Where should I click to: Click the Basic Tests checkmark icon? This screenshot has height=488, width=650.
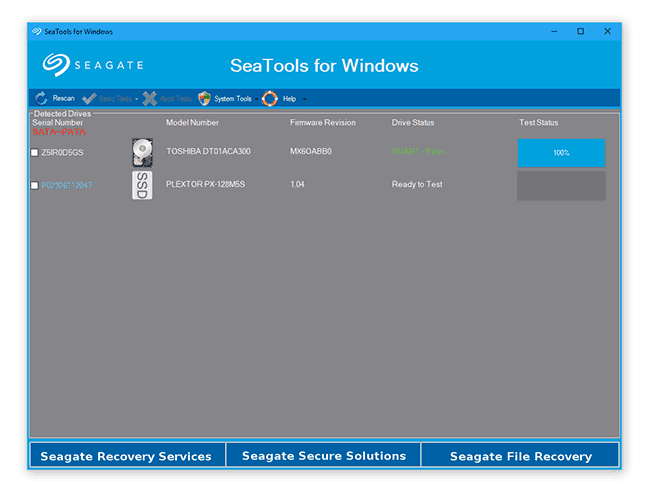pyautogui.click(x=89, y=99)
